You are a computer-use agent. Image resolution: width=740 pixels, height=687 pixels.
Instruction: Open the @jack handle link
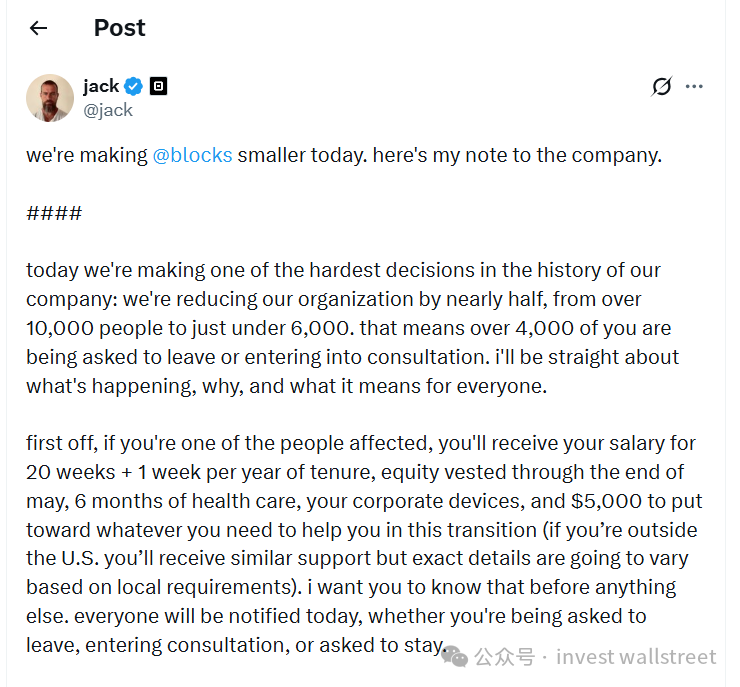pyautogui.click(x=108, y=110)
